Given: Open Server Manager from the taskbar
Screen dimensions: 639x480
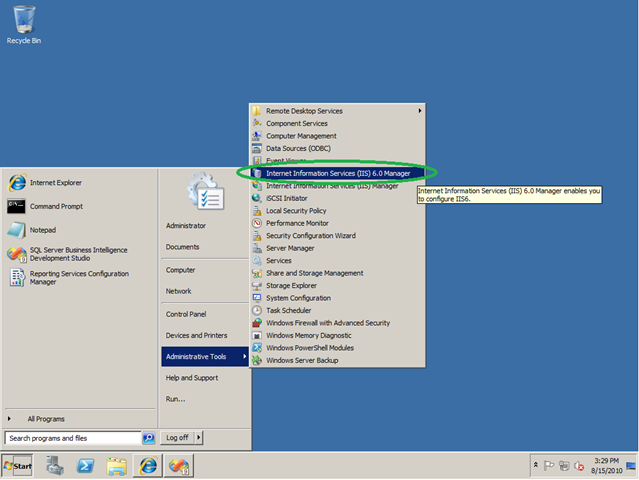Looking at the screenshot, I should coord(55,466).
